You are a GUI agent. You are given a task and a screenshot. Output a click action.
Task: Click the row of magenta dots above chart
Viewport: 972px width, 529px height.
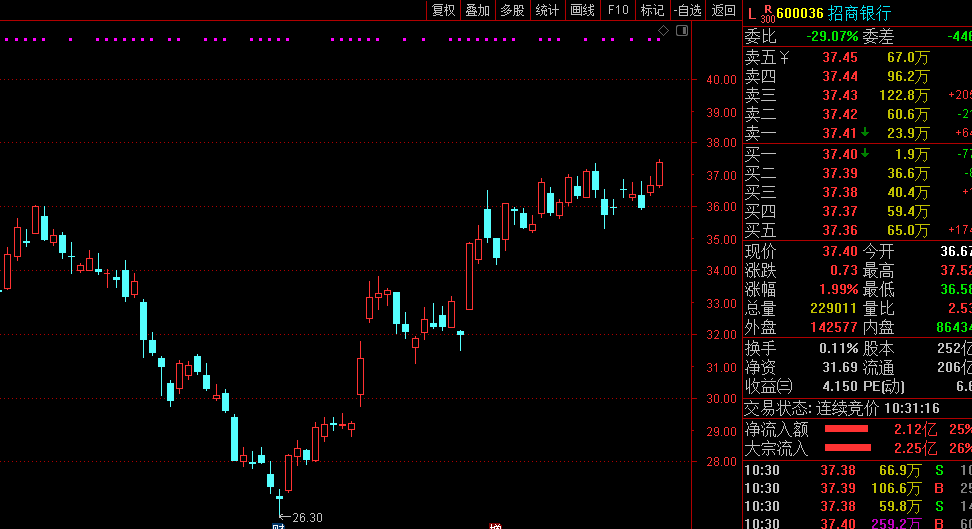tap(333, 40)
